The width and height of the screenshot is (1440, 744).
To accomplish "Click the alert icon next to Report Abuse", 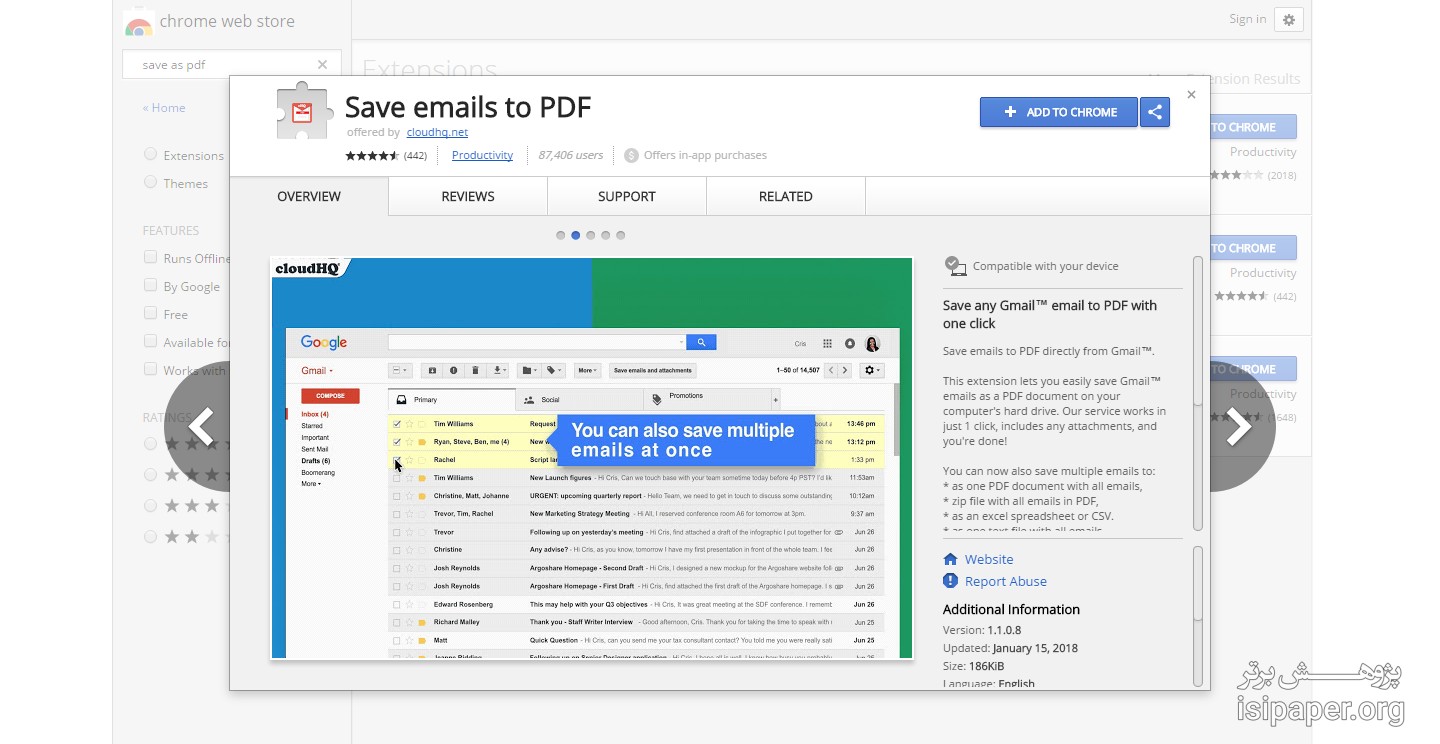I will (951, 581).
